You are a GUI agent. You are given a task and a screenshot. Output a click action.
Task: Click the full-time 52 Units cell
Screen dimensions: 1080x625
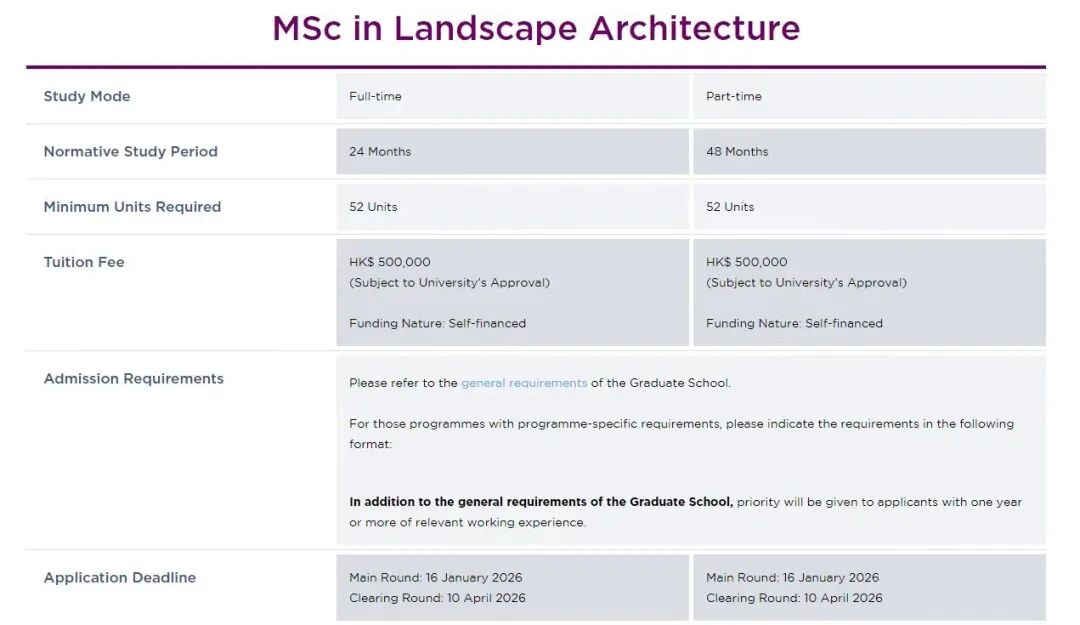click(x=512, y=207)
